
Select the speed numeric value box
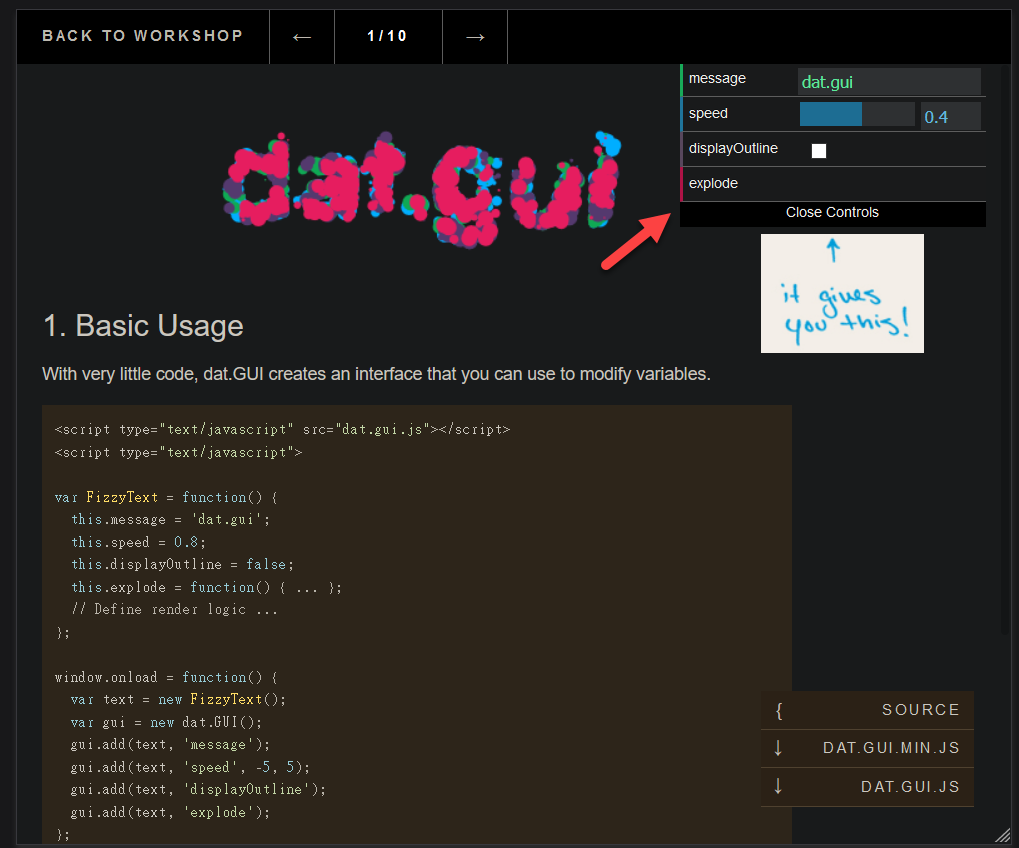[949, 117]
